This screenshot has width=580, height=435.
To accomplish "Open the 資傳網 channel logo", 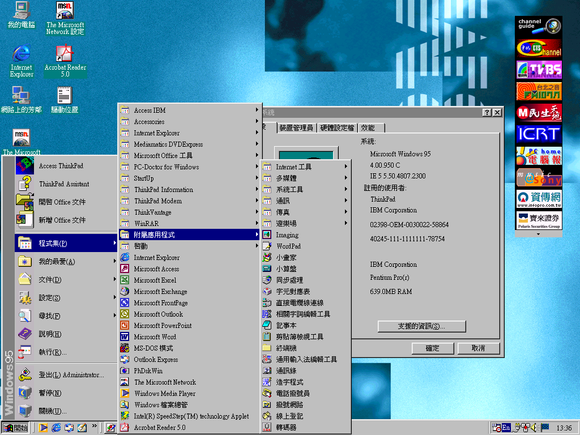I will (539, 199).
